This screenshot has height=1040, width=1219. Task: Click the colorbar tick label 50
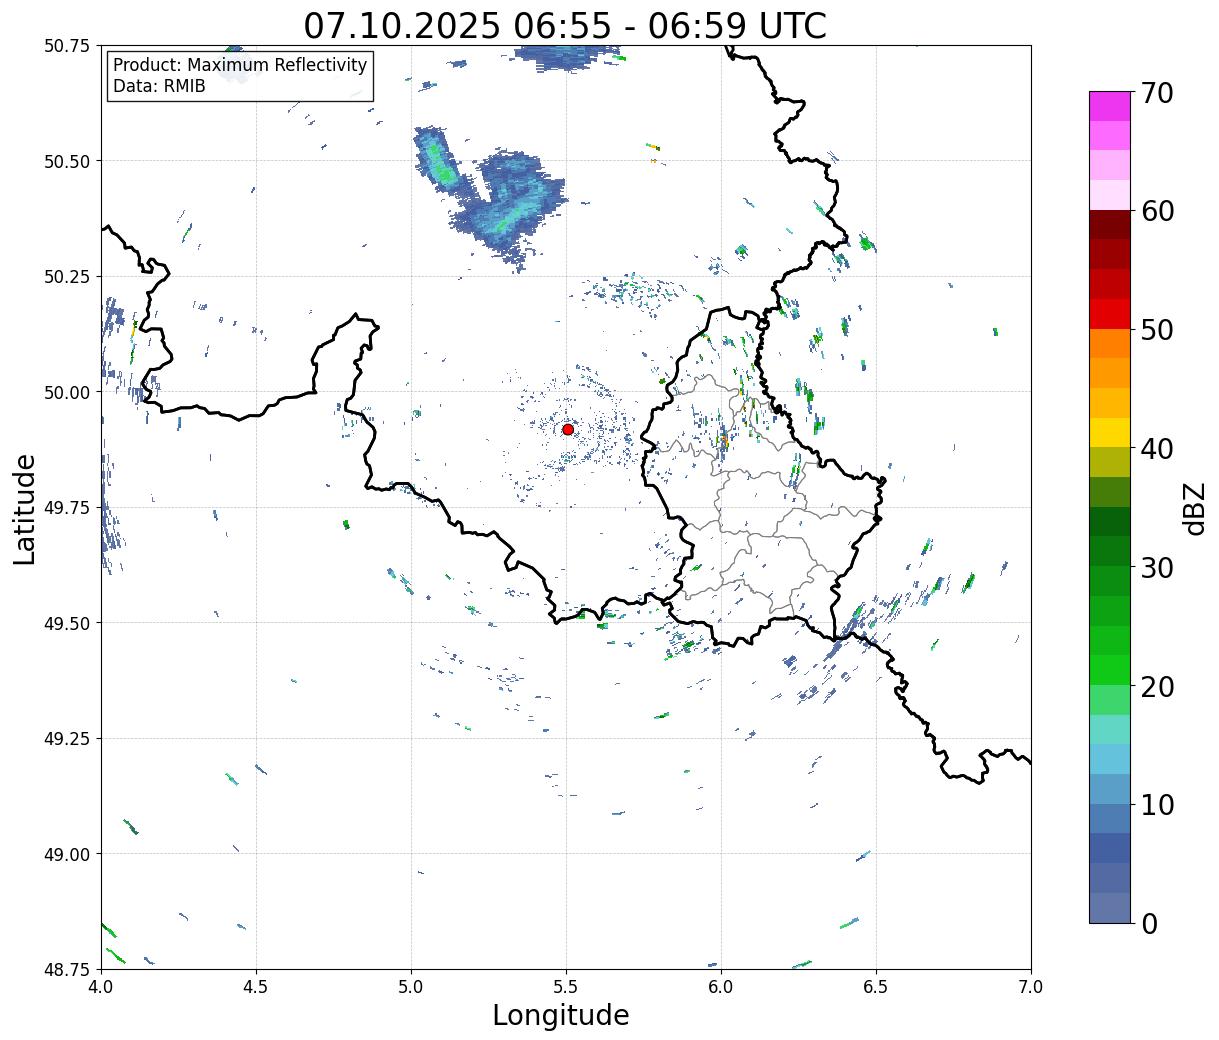click(x=1156, y=330)
